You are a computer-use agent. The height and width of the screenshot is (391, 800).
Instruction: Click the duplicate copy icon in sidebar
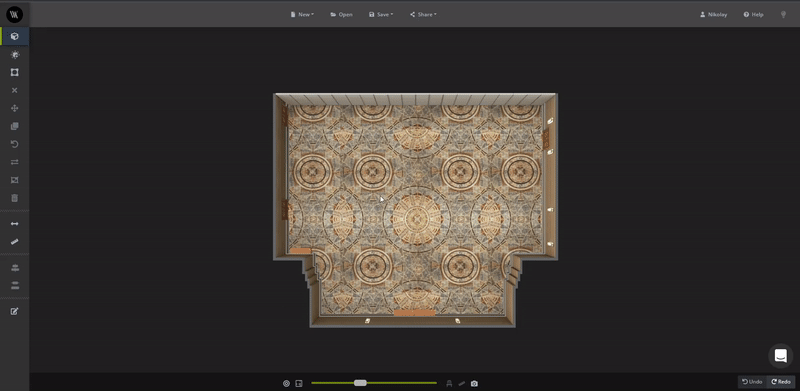(x=15, y=126)
